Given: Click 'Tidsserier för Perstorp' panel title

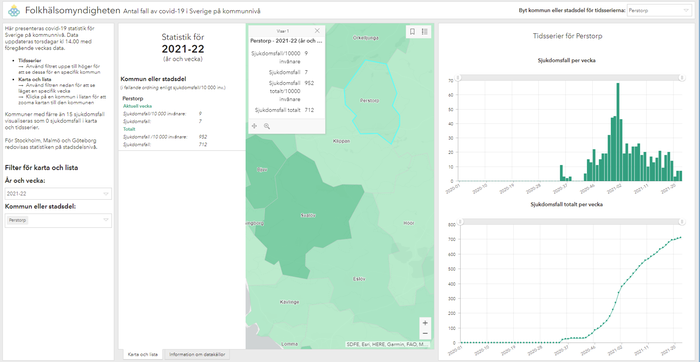Looking at the screenshot, I should (567, 36).
